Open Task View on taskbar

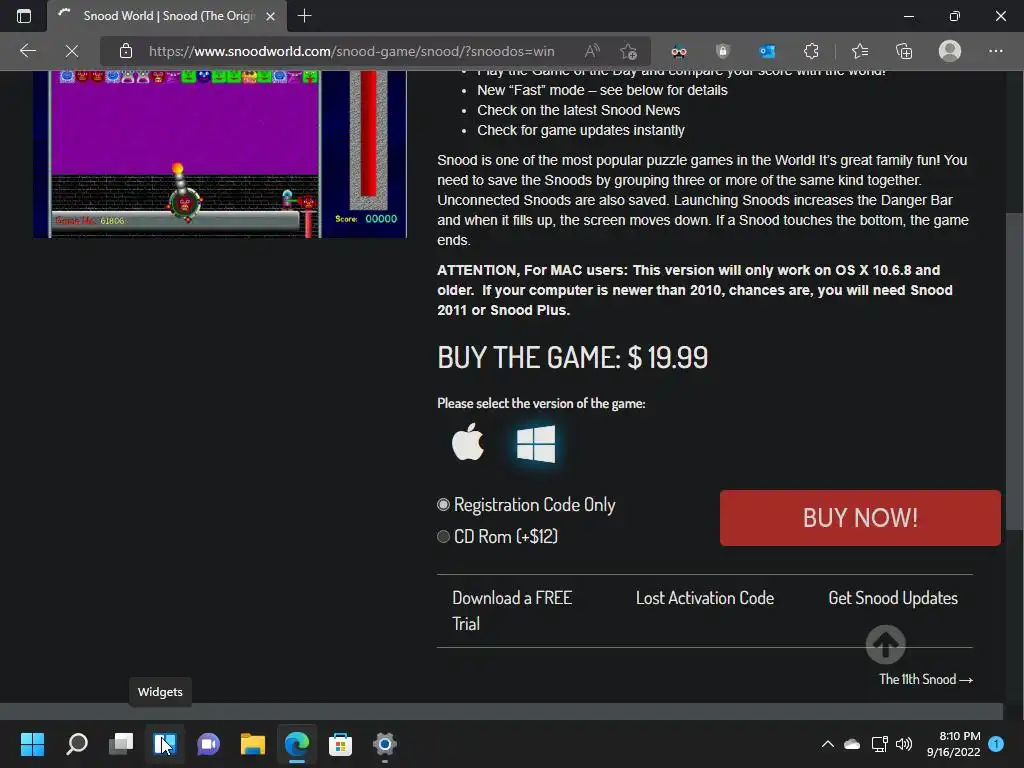click(121, 744)
